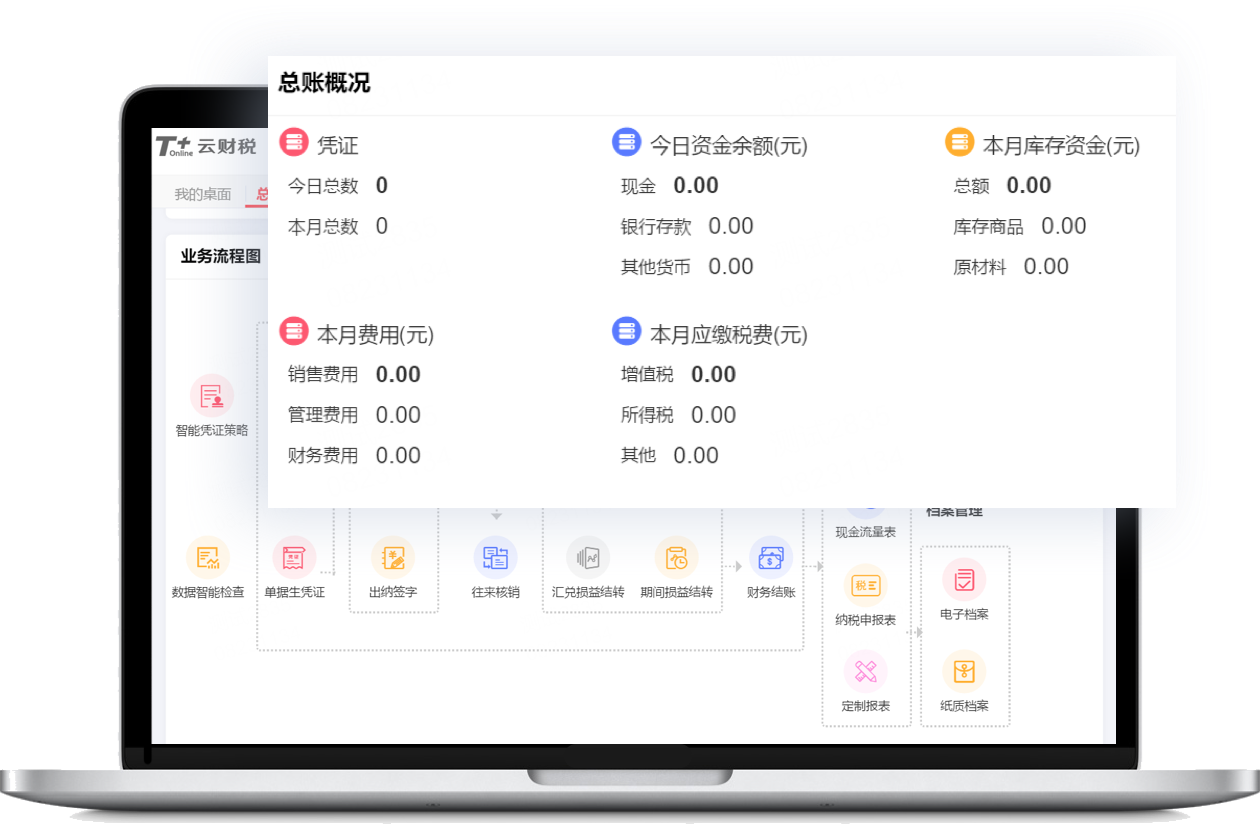The width and height of the screenshot is (1260, 824).
Task: Click the orange 本月库存资金 section icon
Action: (959, 143)
